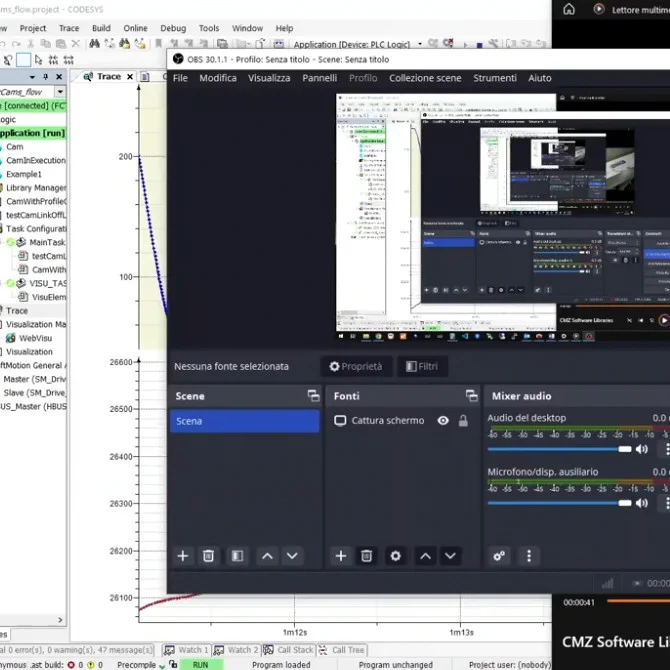Move scene down with arrow in Scene panel
The image size is (670, 670).
coord(292,556)
